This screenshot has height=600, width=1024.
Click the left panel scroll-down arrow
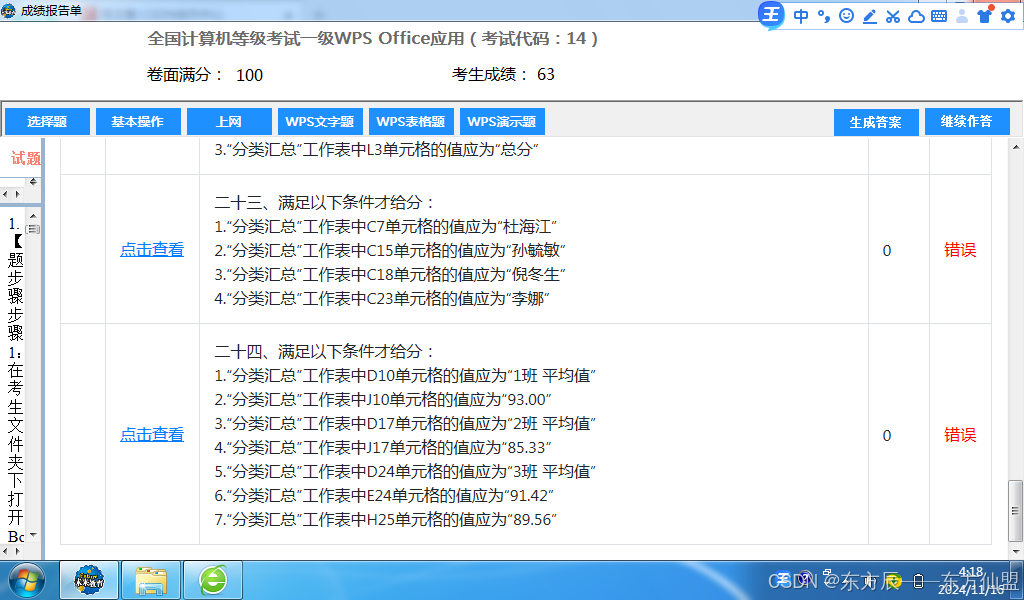coord(33,535)
